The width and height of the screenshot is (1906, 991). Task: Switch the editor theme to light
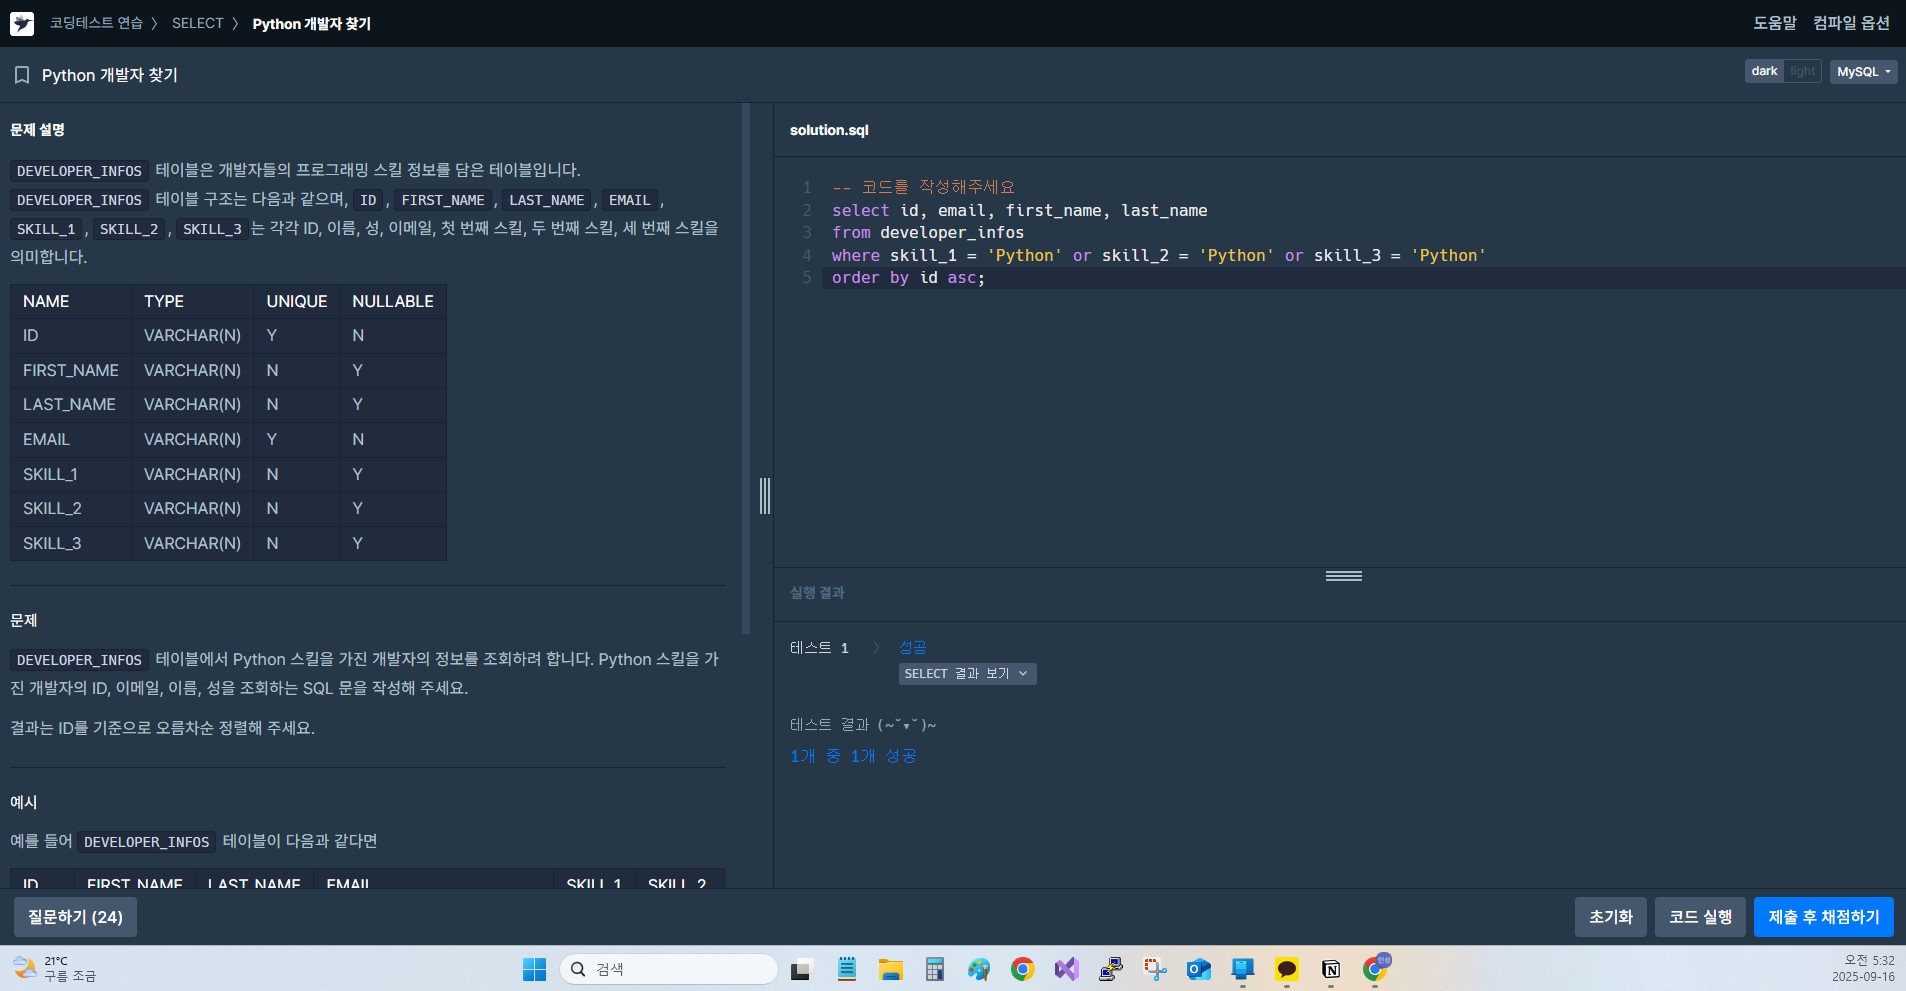coord(1802,71)
